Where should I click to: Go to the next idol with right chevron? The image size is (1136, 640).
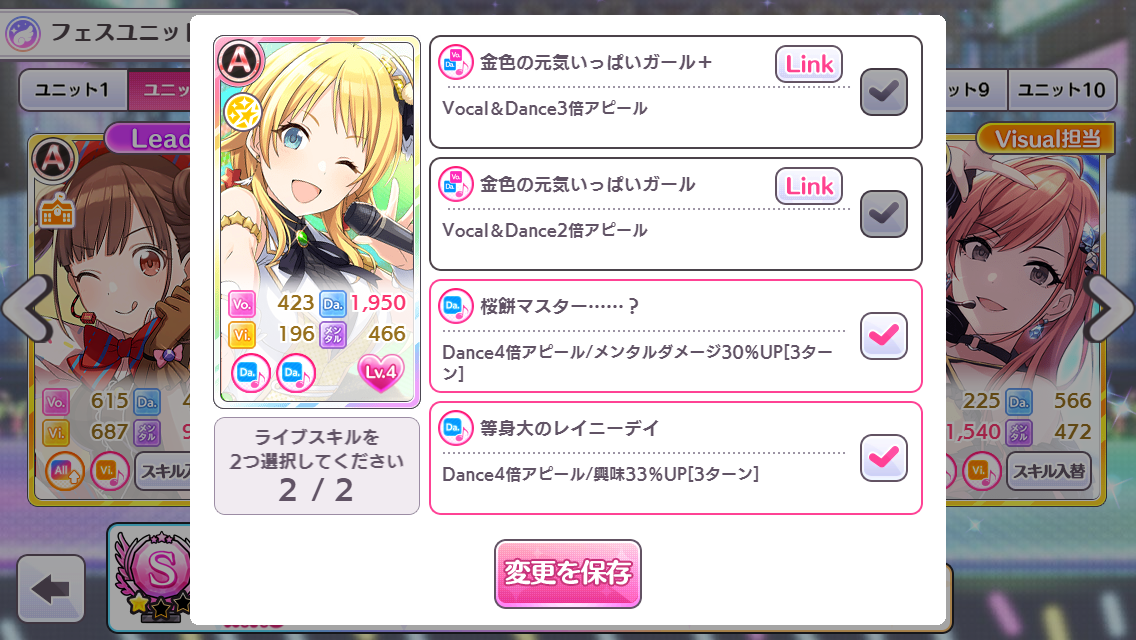pyautogui.click(x=1108, y=309)
